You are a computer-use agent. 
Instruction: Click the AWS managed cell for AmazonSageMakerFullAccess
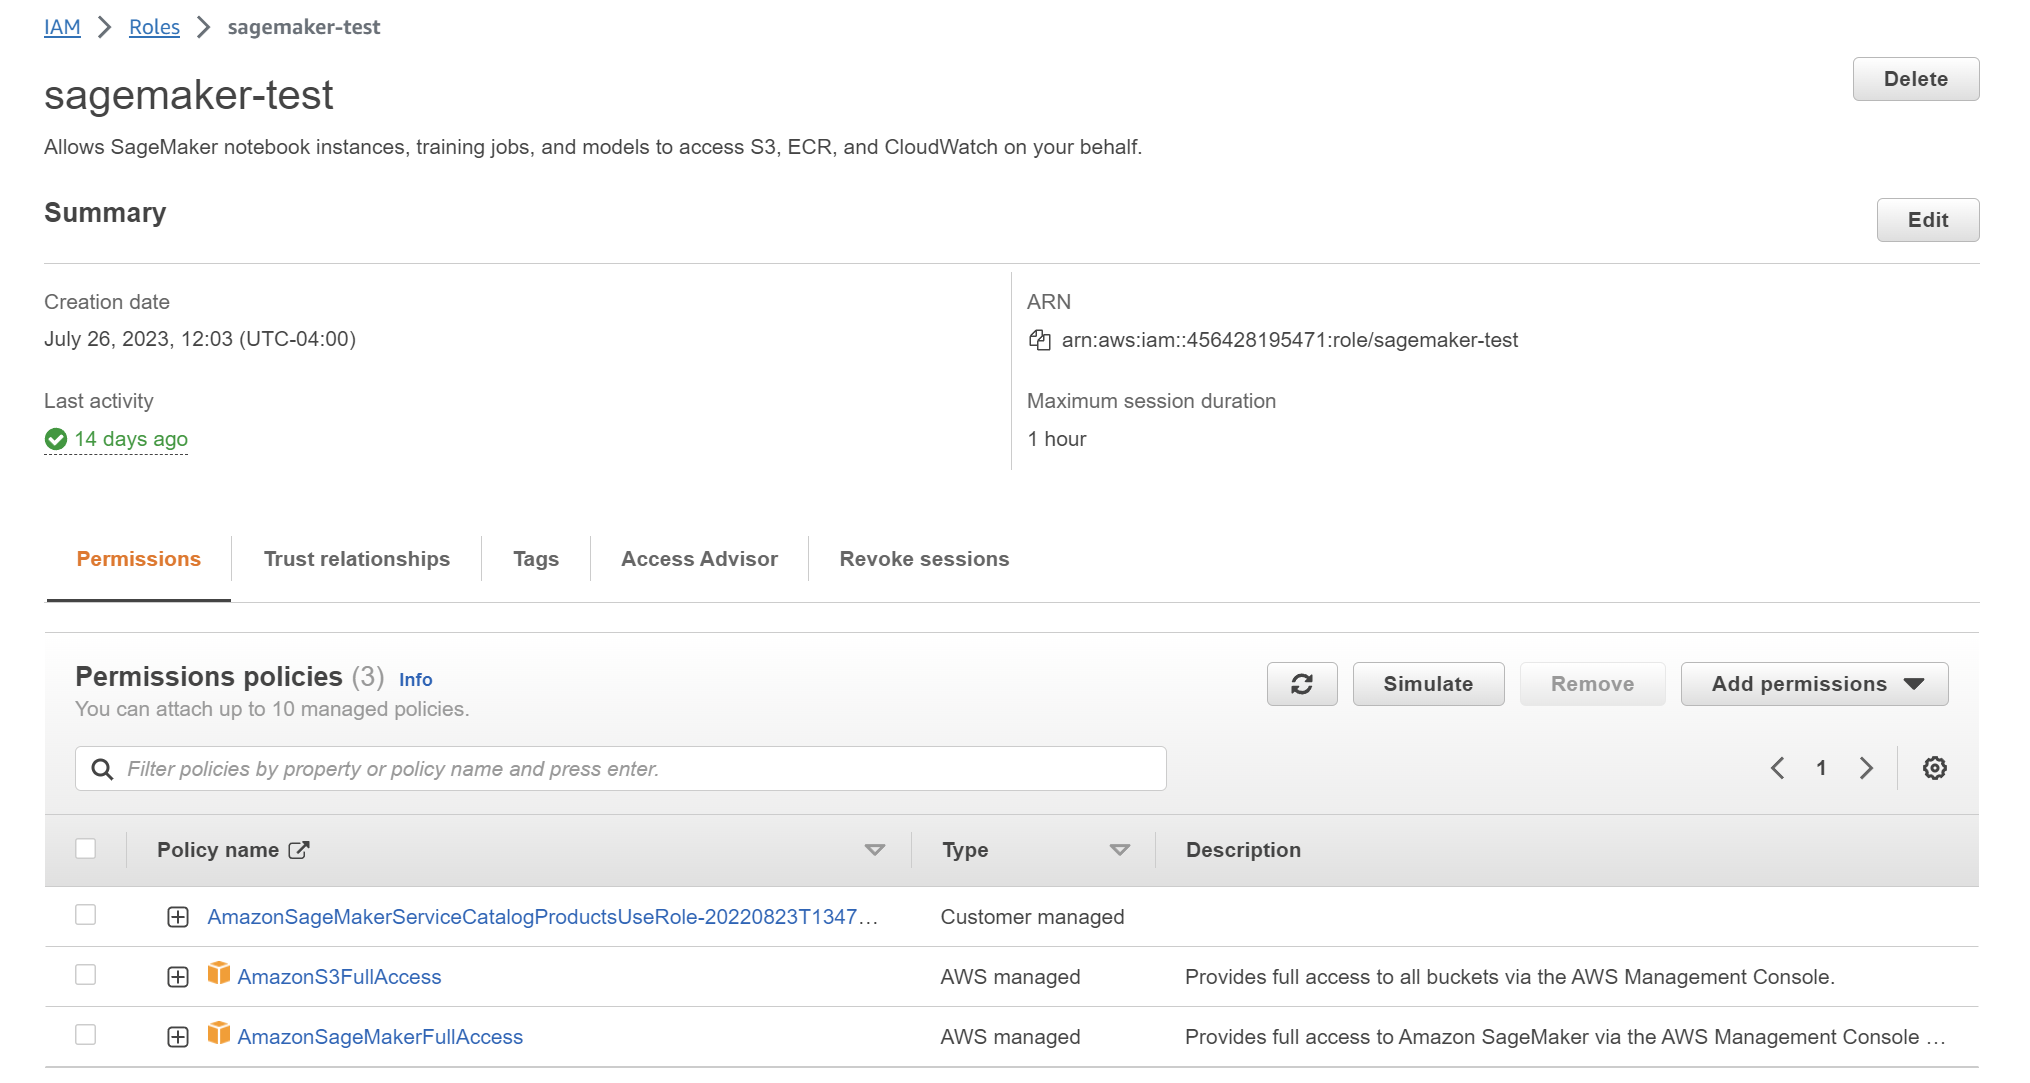[1010, 1037]
